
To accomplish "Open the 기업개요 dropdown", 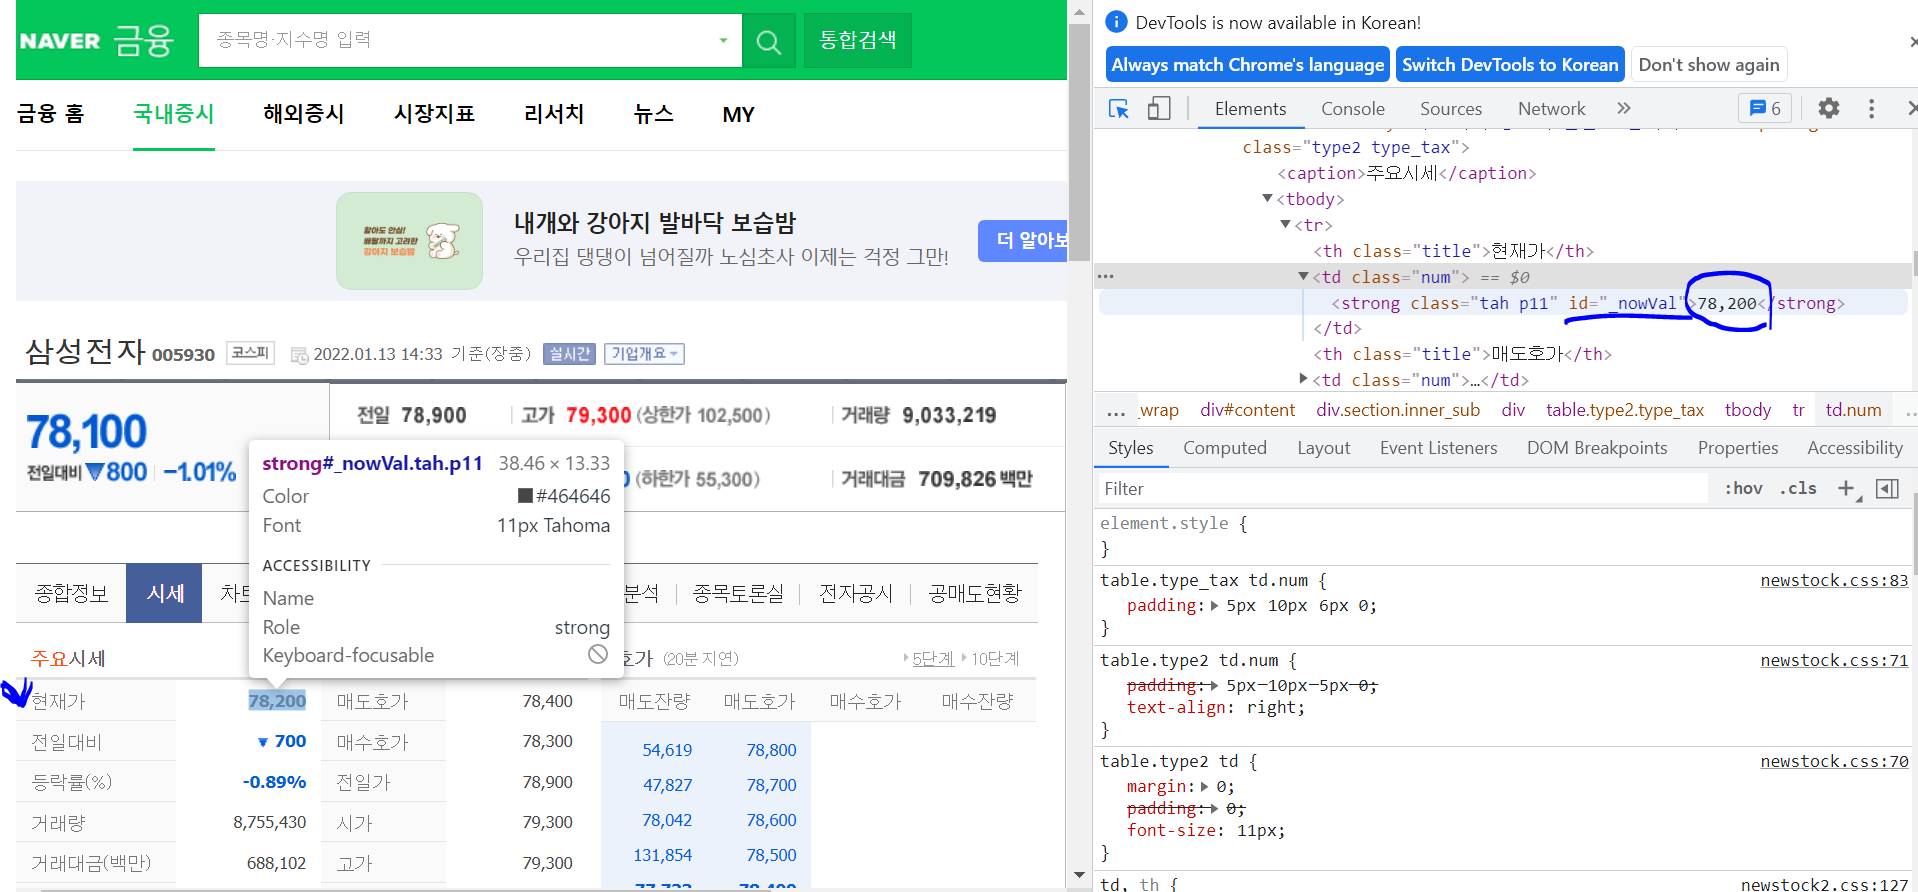I will pos(644,354).
